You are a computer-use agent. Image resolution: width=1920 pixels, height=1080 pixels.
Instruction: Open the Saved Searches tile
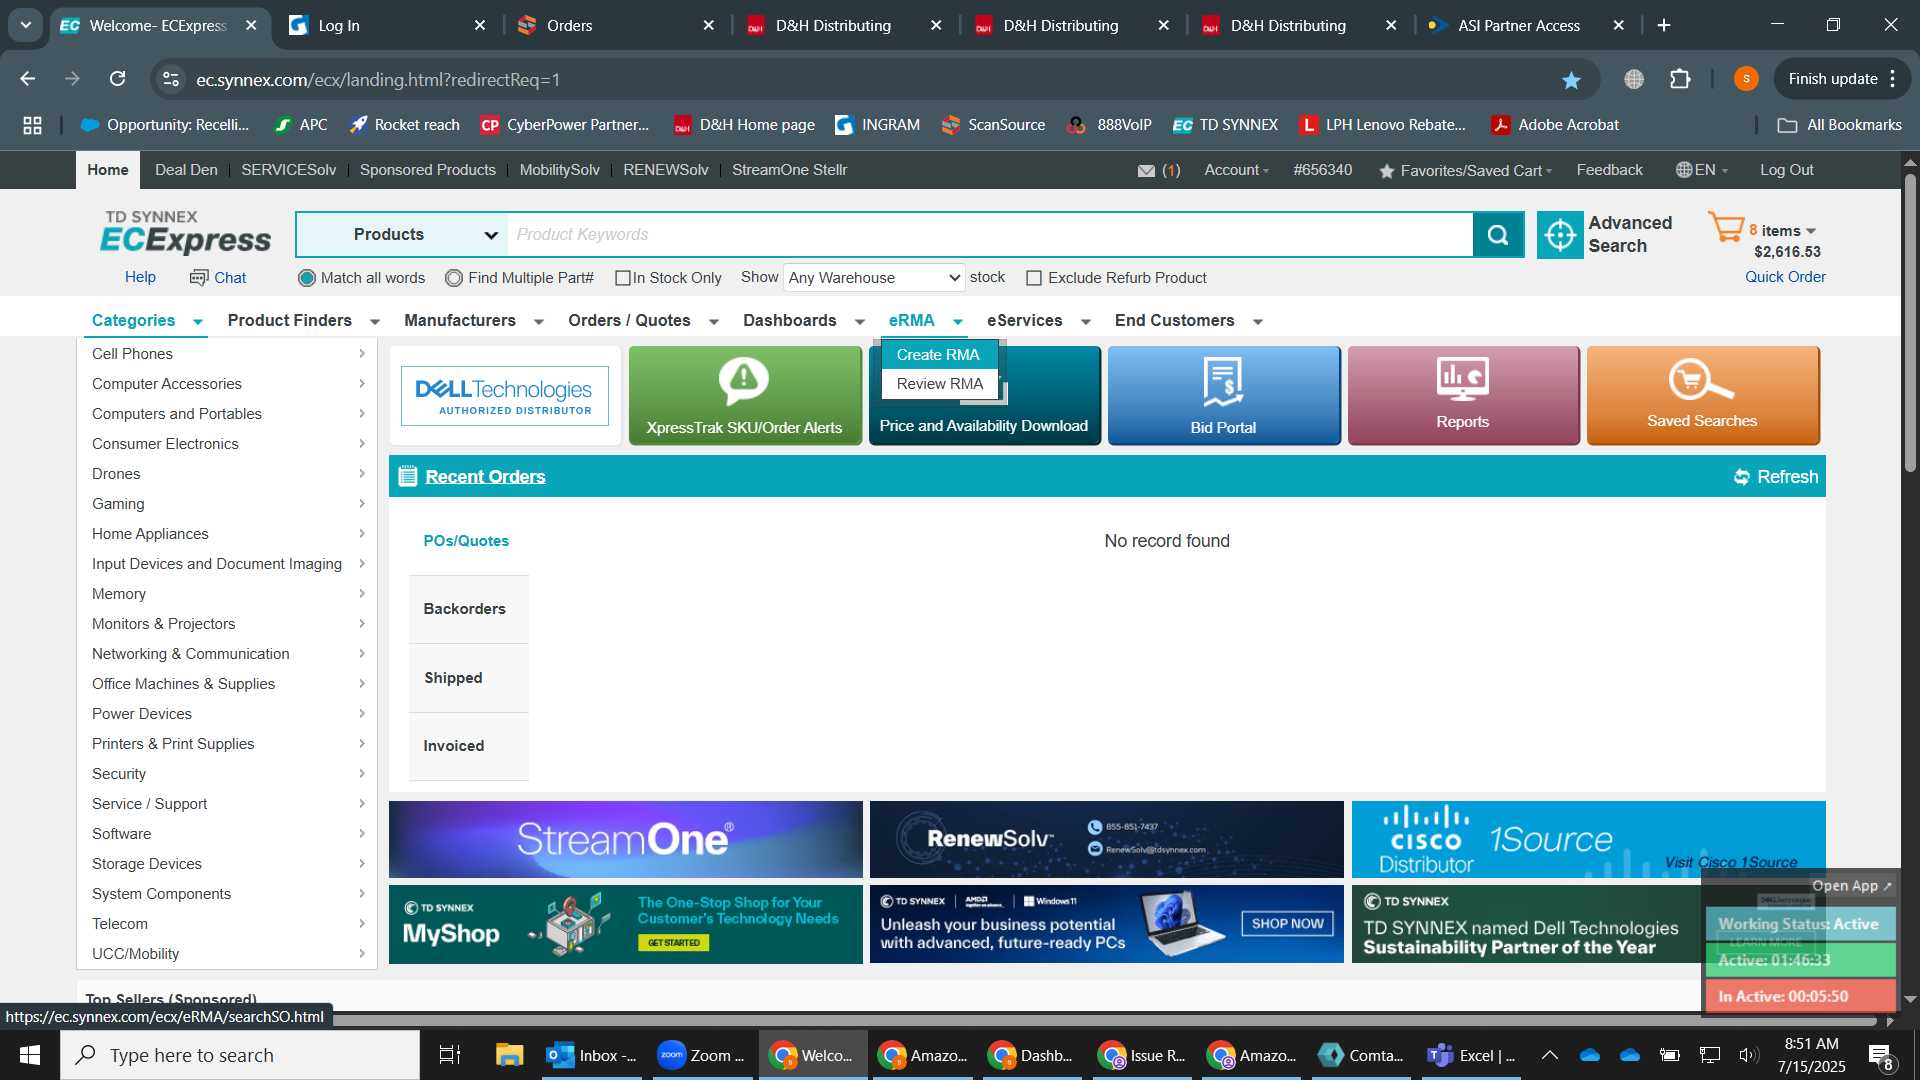tap(1702, 395)
